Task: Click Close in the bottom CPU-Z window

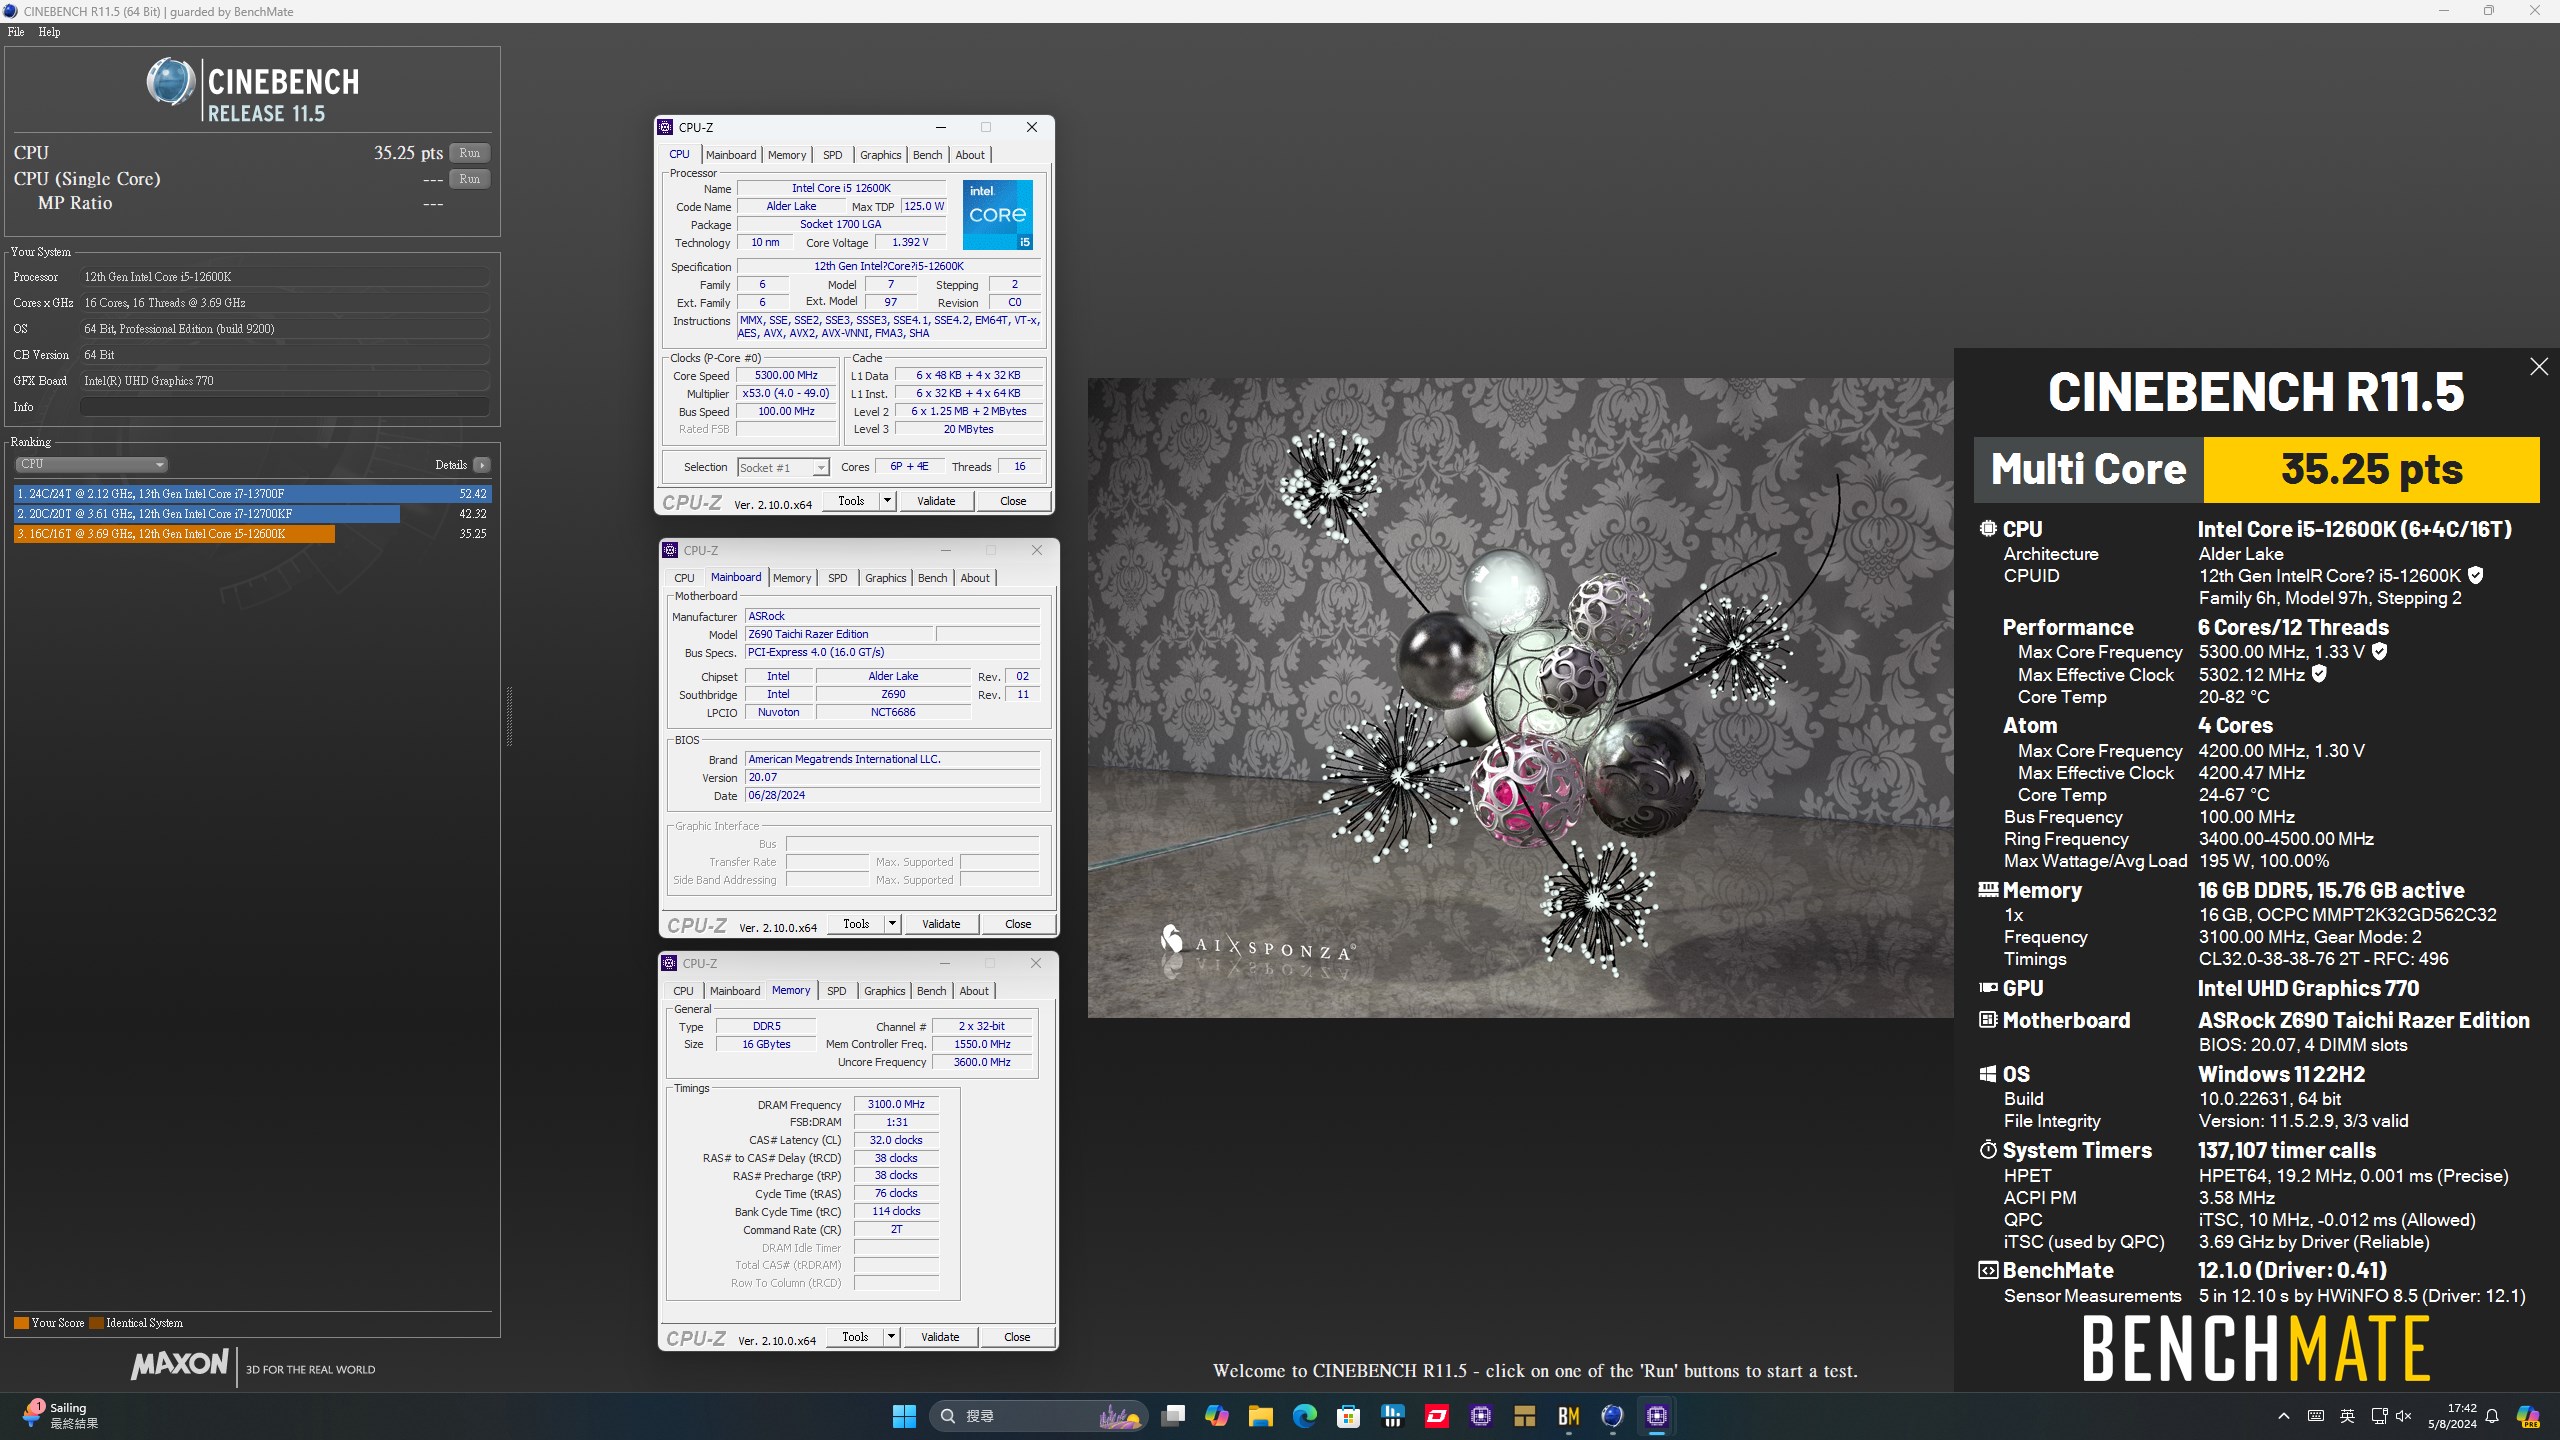Action: click(1017, 1337)
